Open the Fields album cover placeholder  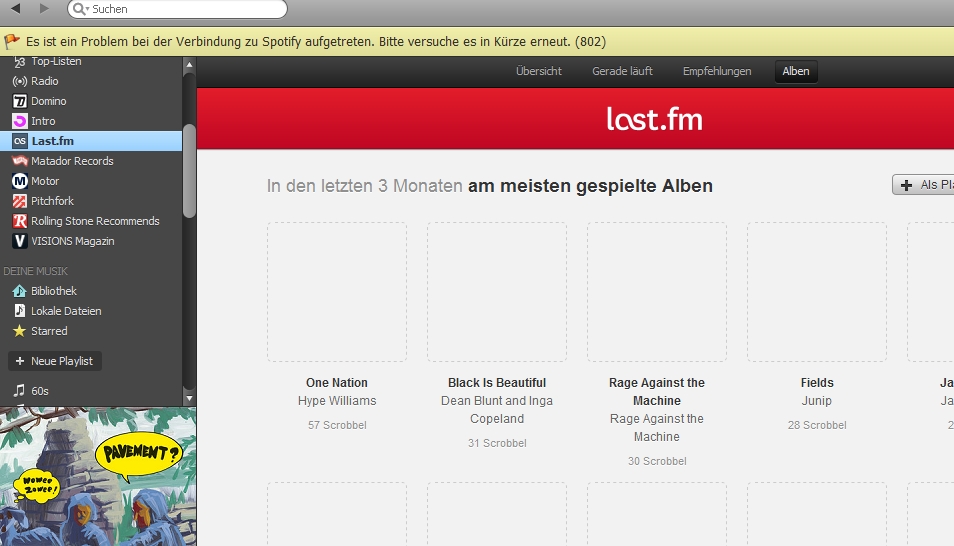pyautogui.click(x=817, y=292)
